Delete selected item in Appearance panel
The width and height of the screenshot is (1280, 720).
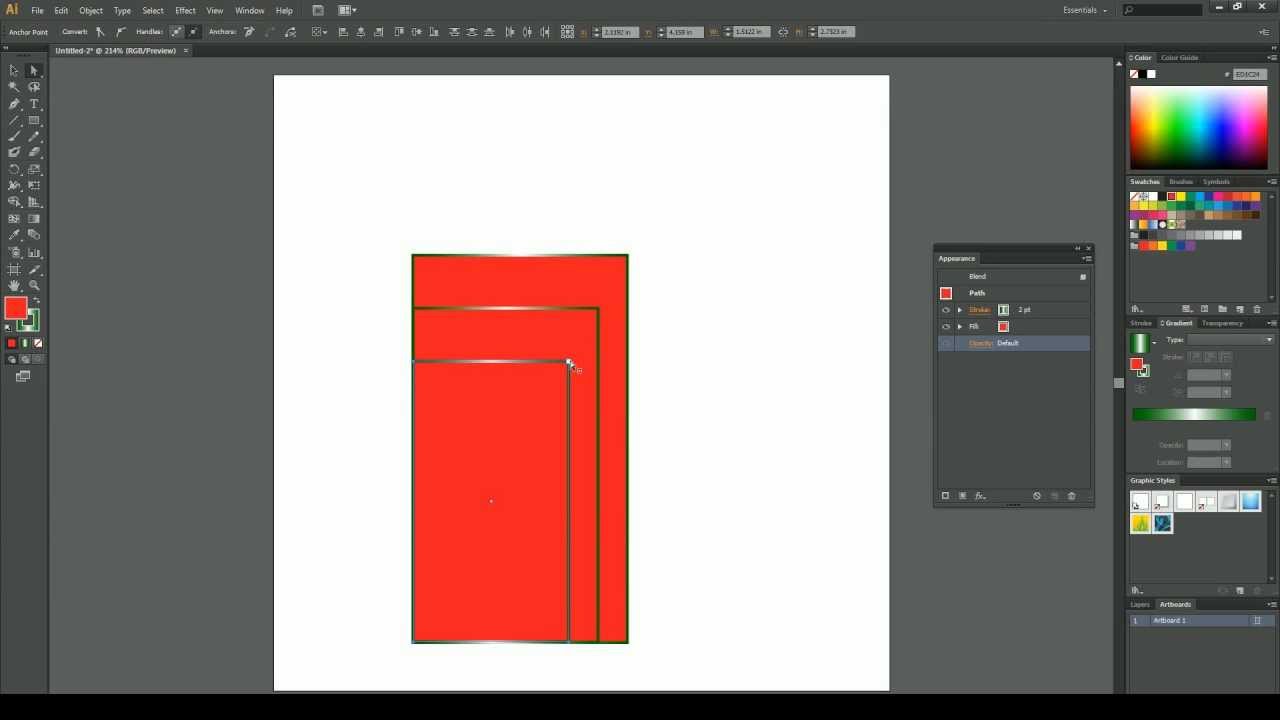(x=1071, y=496)
